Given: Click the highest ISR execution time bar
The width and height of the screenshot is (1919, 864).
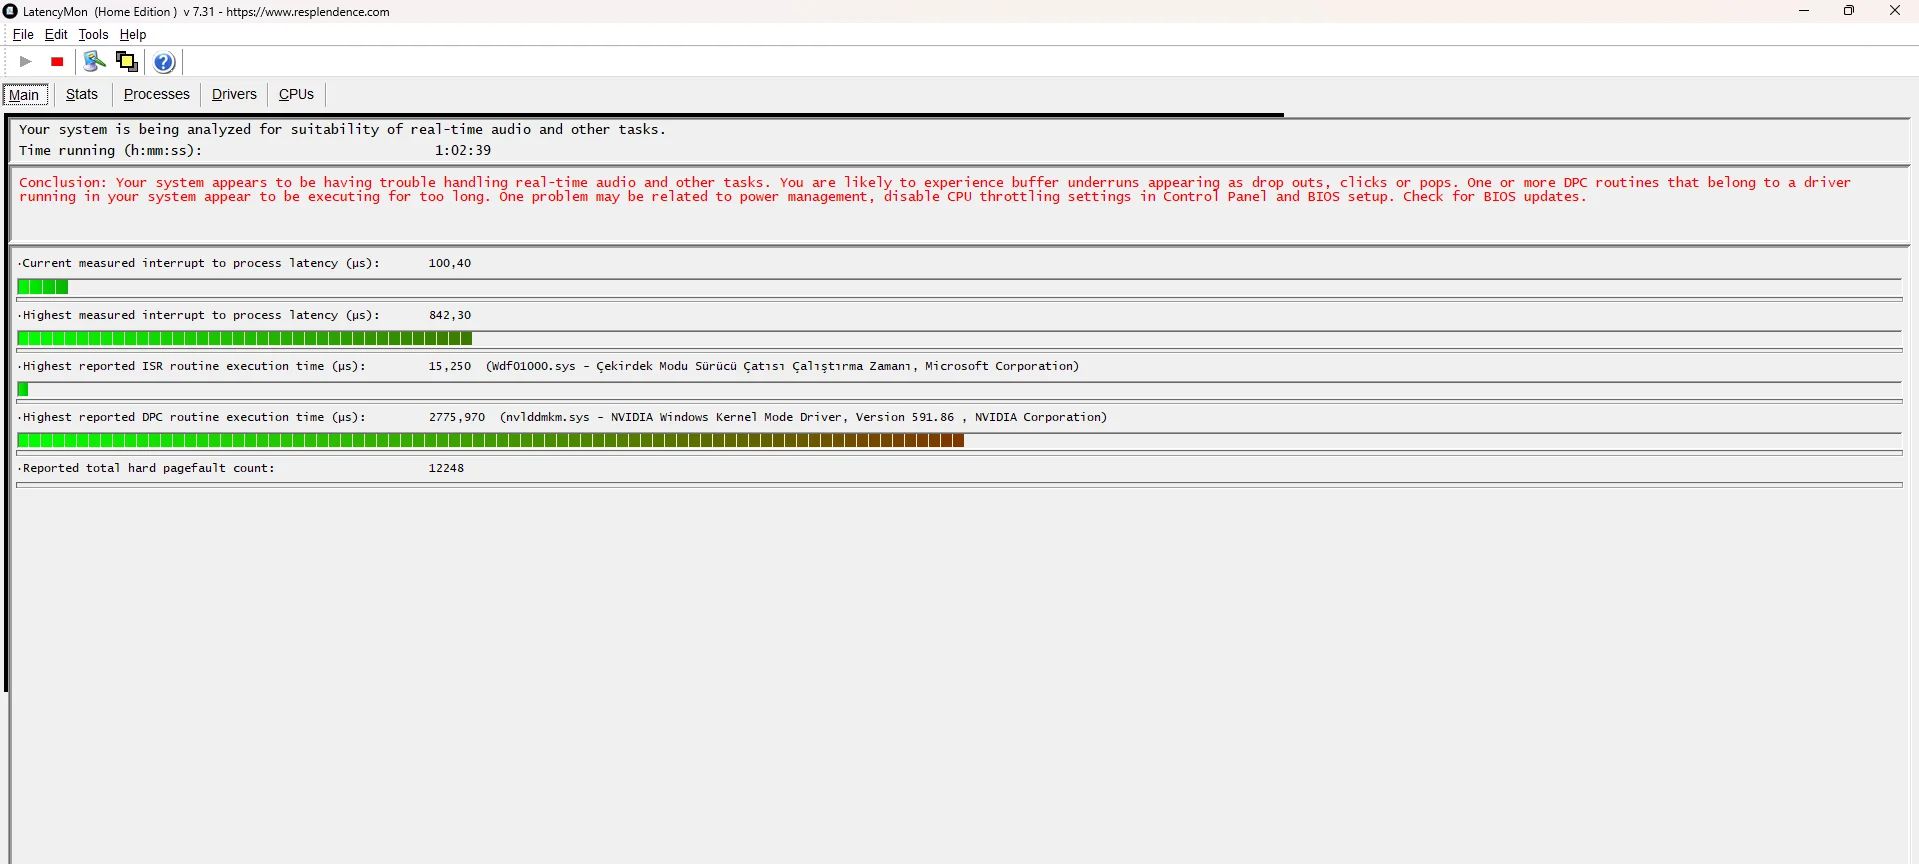Looking at the screenshot, I should (959, 390).
